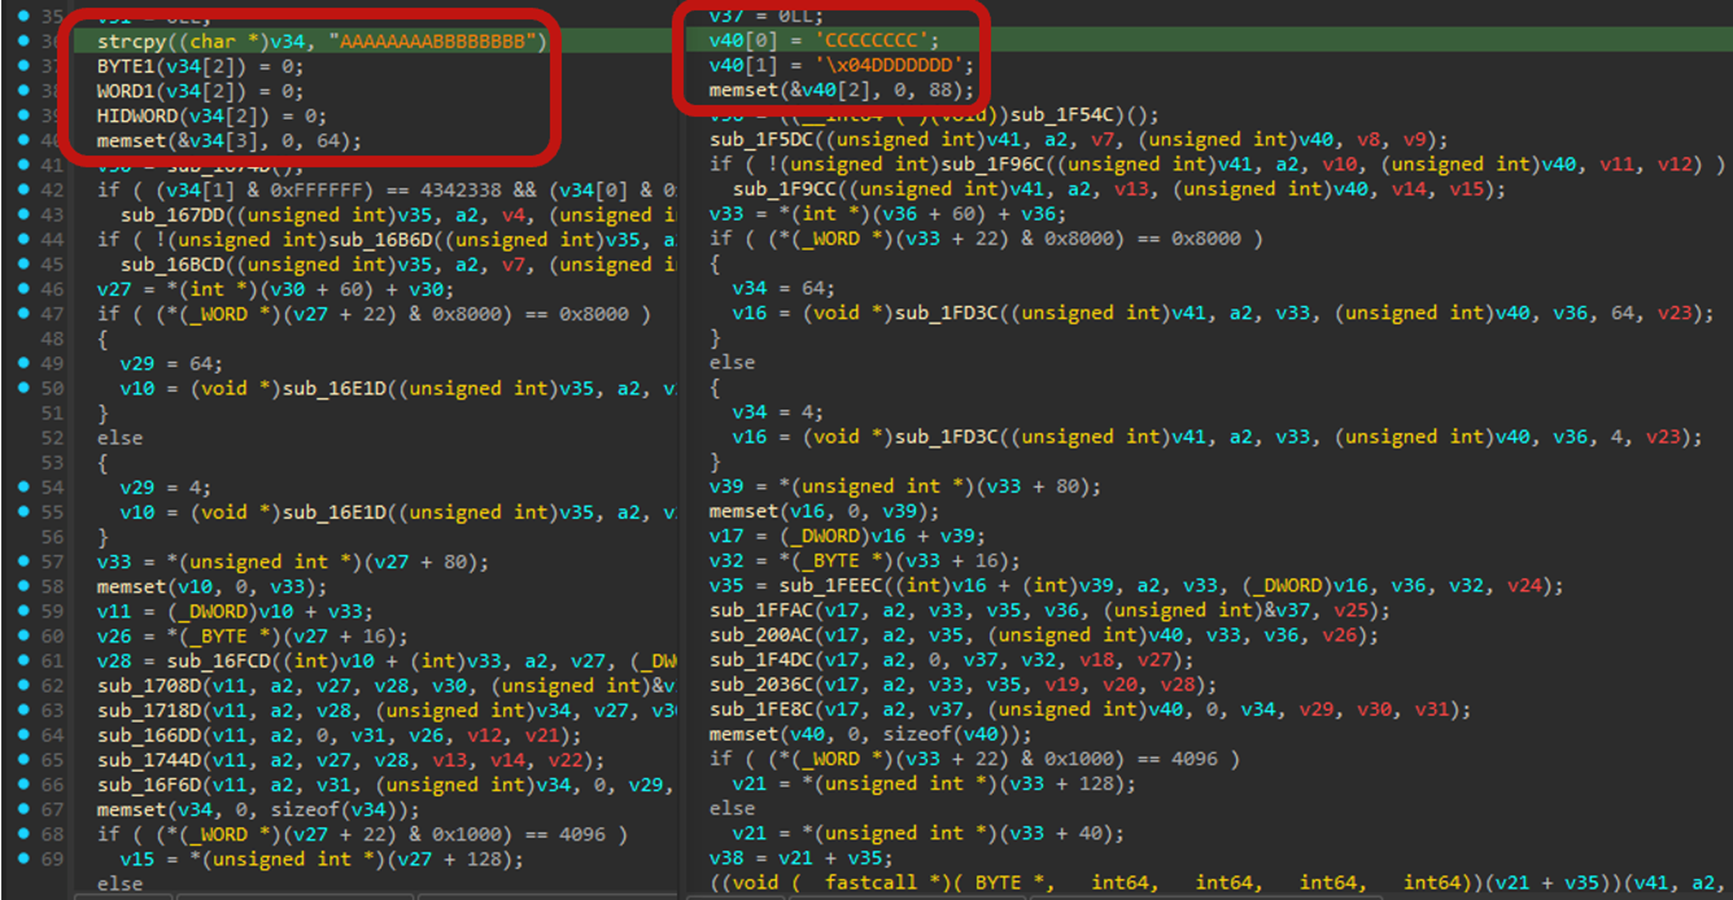Click the "AAAAAAAABBBBBBBB" string in strcpy
The image size is (1733, 900).
(437, 41)
